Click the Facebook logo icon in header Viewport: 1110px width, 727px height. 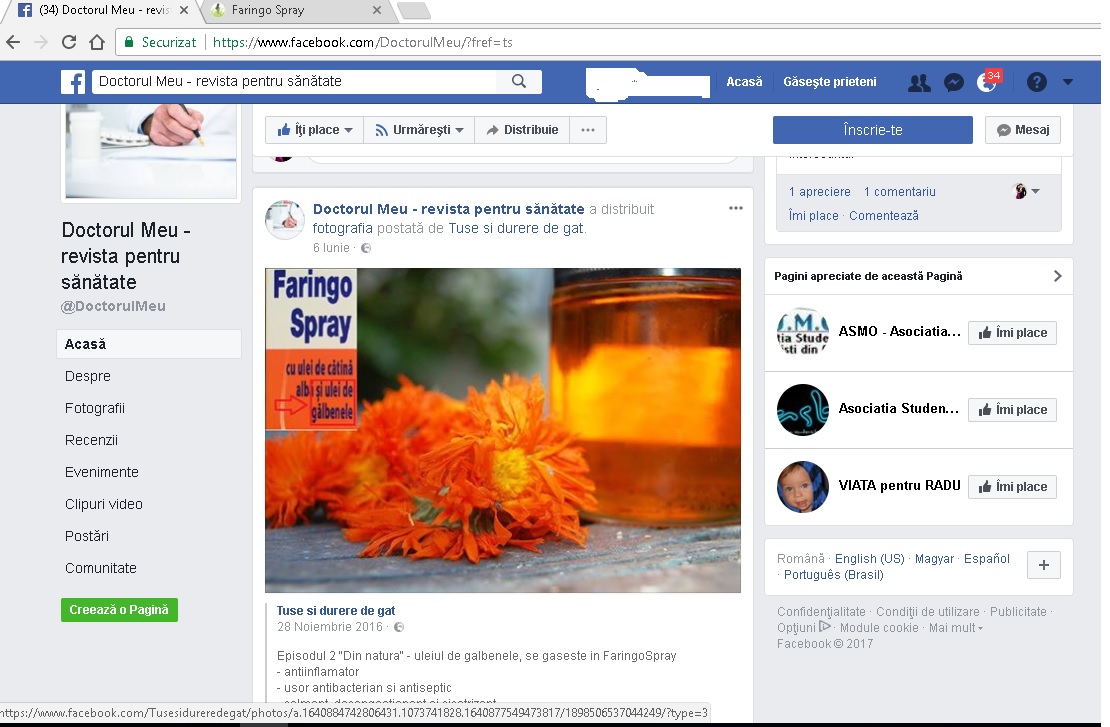[73, 82]
